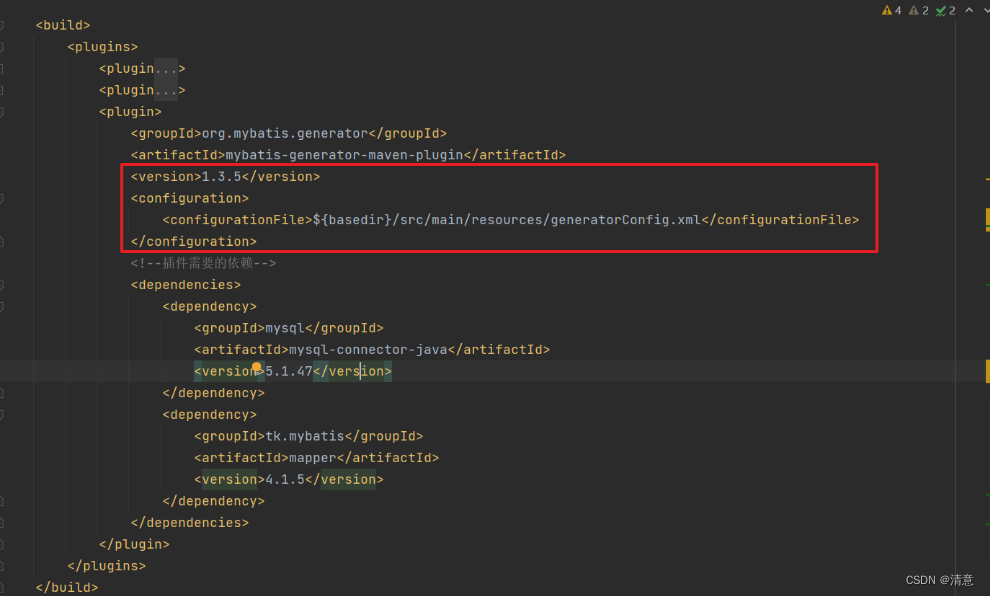Click the artifactId mapper line
This screenshot has width=990, height=596.
pos(316,458)
